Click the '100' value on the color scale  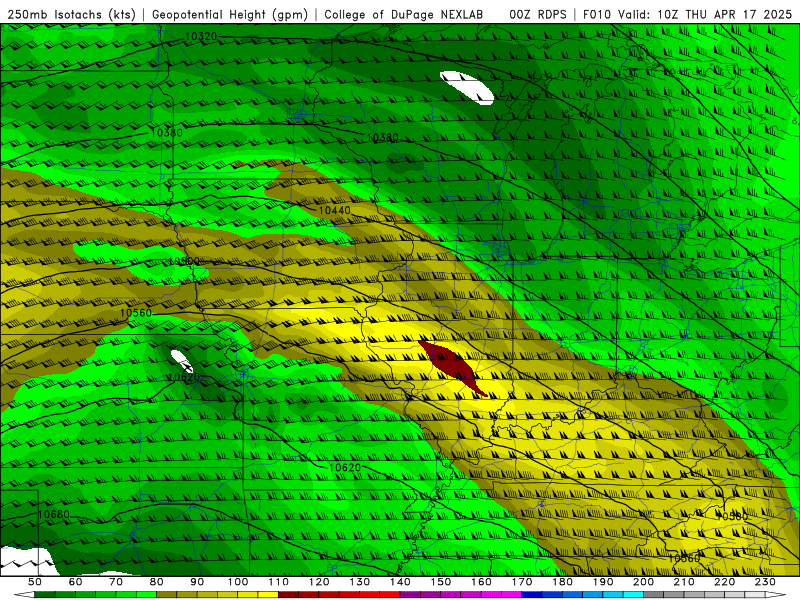238,582
